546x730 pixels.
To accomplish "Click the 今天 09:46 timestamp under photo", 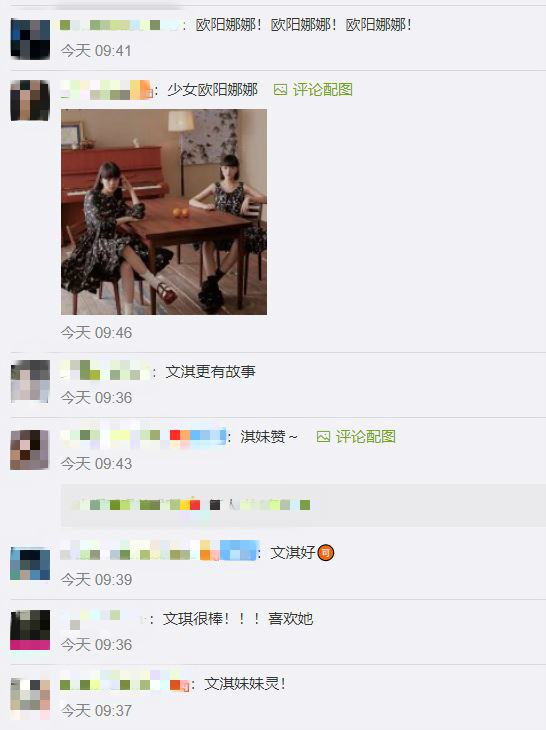I will pyautogui.click(x=96, y=333).
